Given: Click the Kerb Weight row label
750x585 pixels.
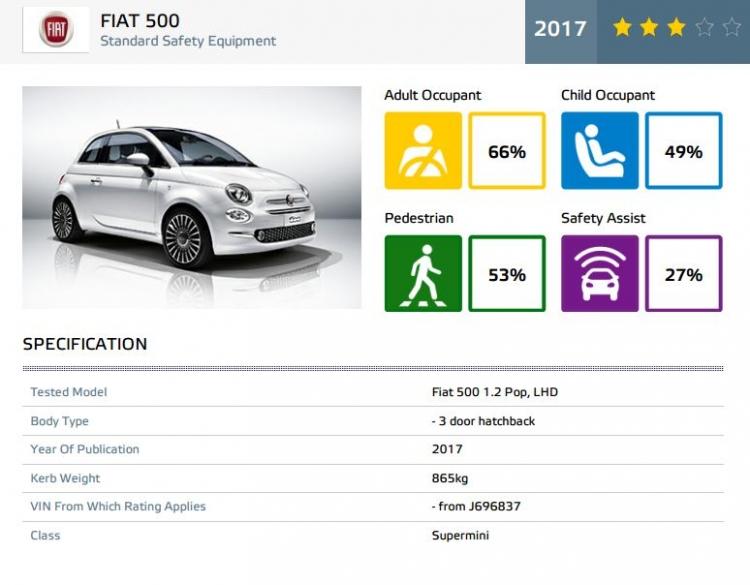Looking at the screenshot, I should pos(66,478).
